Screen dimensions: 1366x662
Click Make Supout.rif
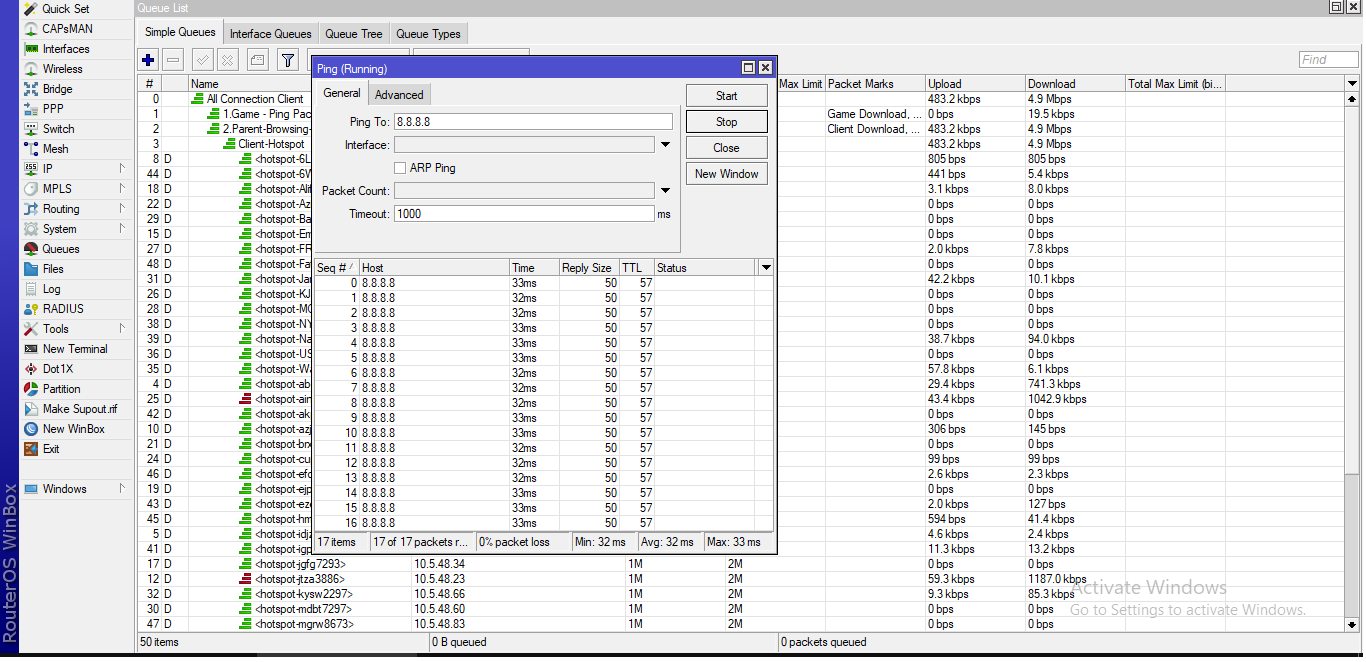point(79,409)
